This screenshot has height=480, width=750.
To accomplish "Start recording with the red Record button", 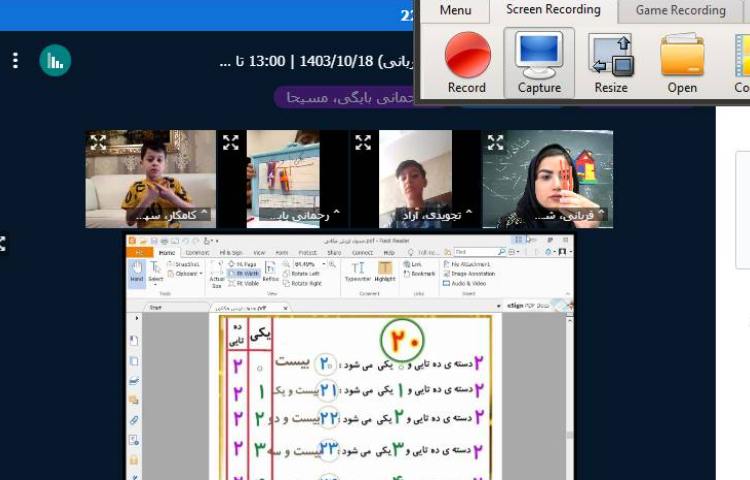I will pos(467,61).
